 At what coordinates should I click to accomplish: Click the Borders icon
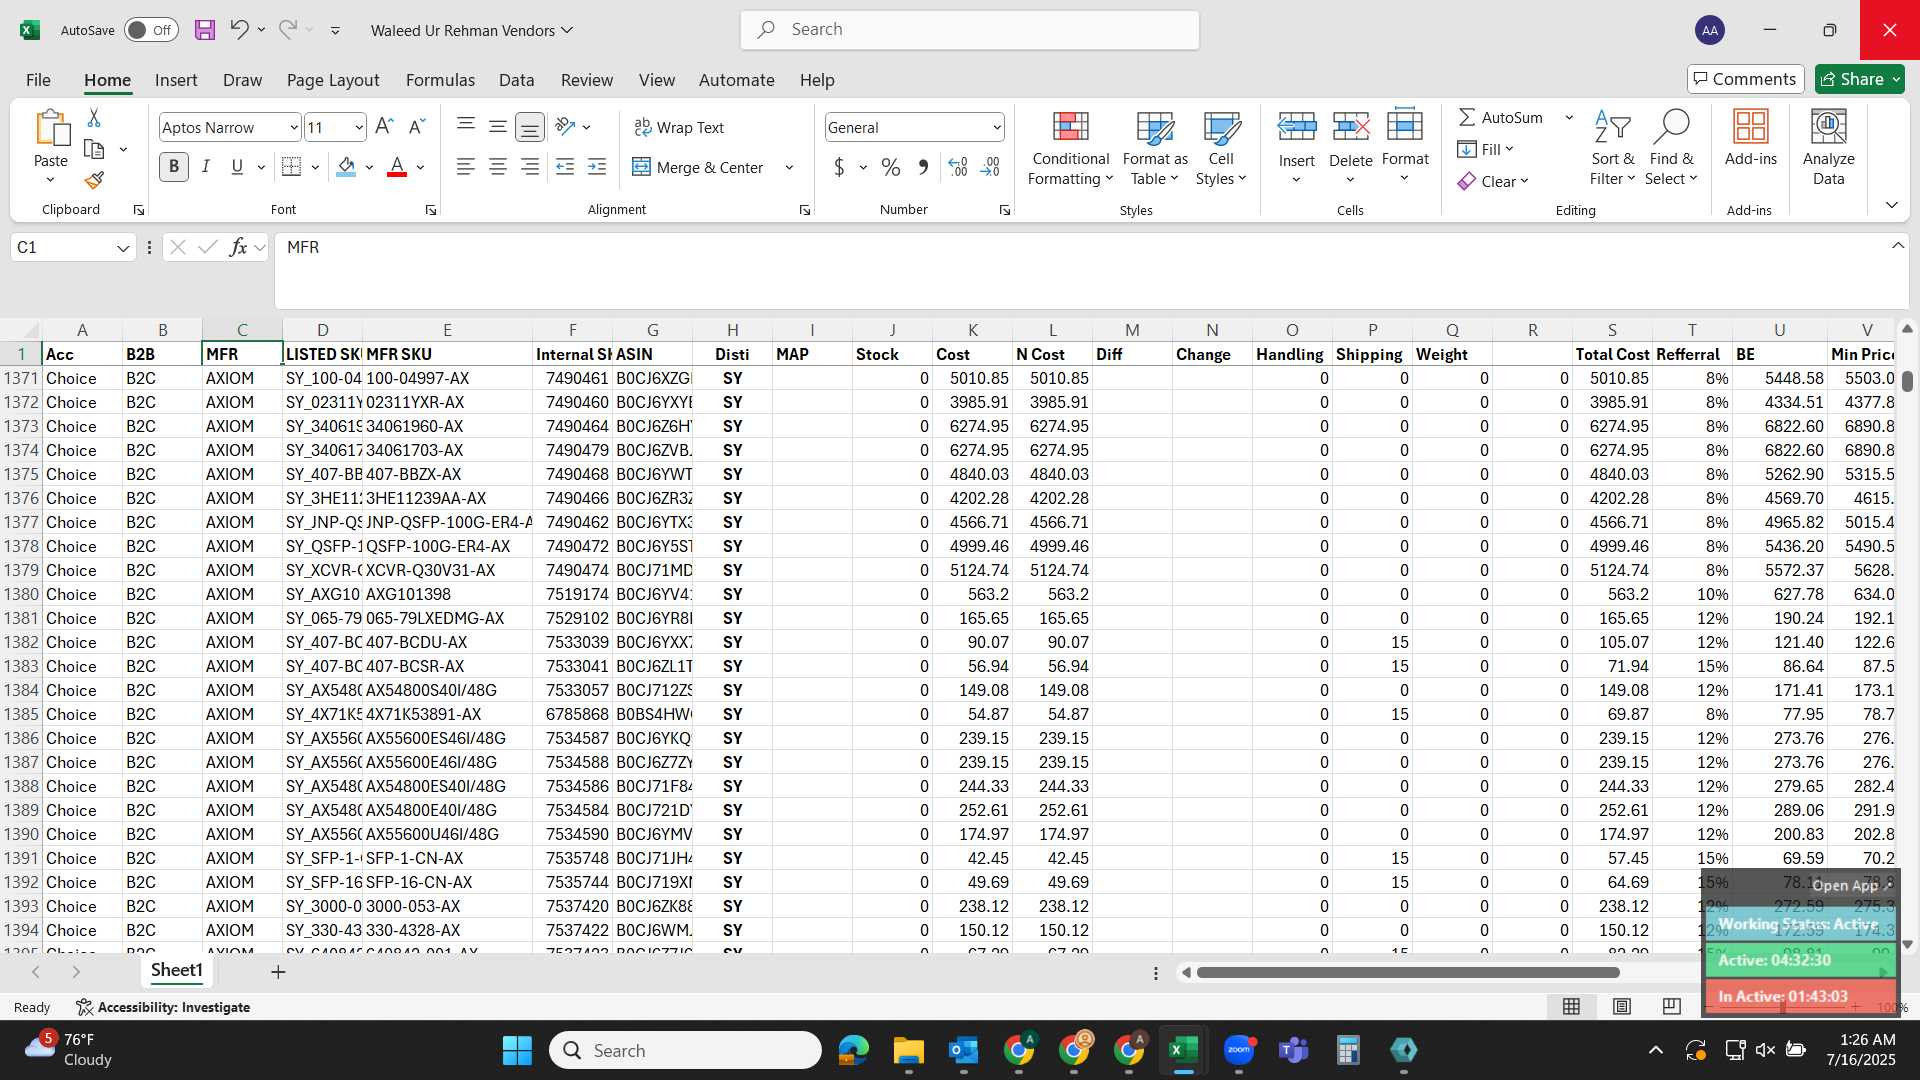pyautogui.click(x=291, y=167)
